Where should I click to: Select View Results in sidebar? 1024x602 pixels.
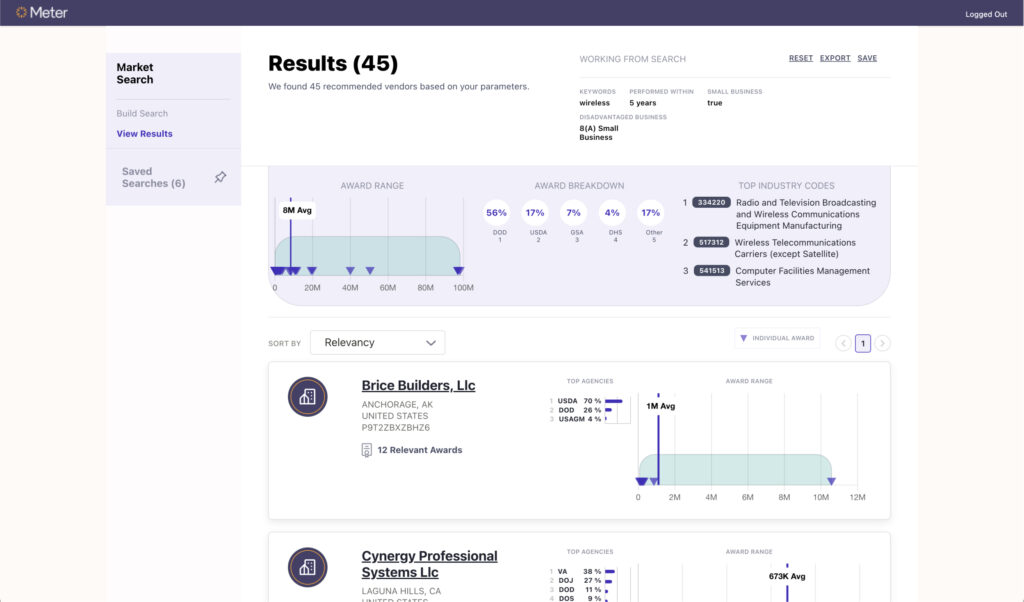[x=144, y=133]
